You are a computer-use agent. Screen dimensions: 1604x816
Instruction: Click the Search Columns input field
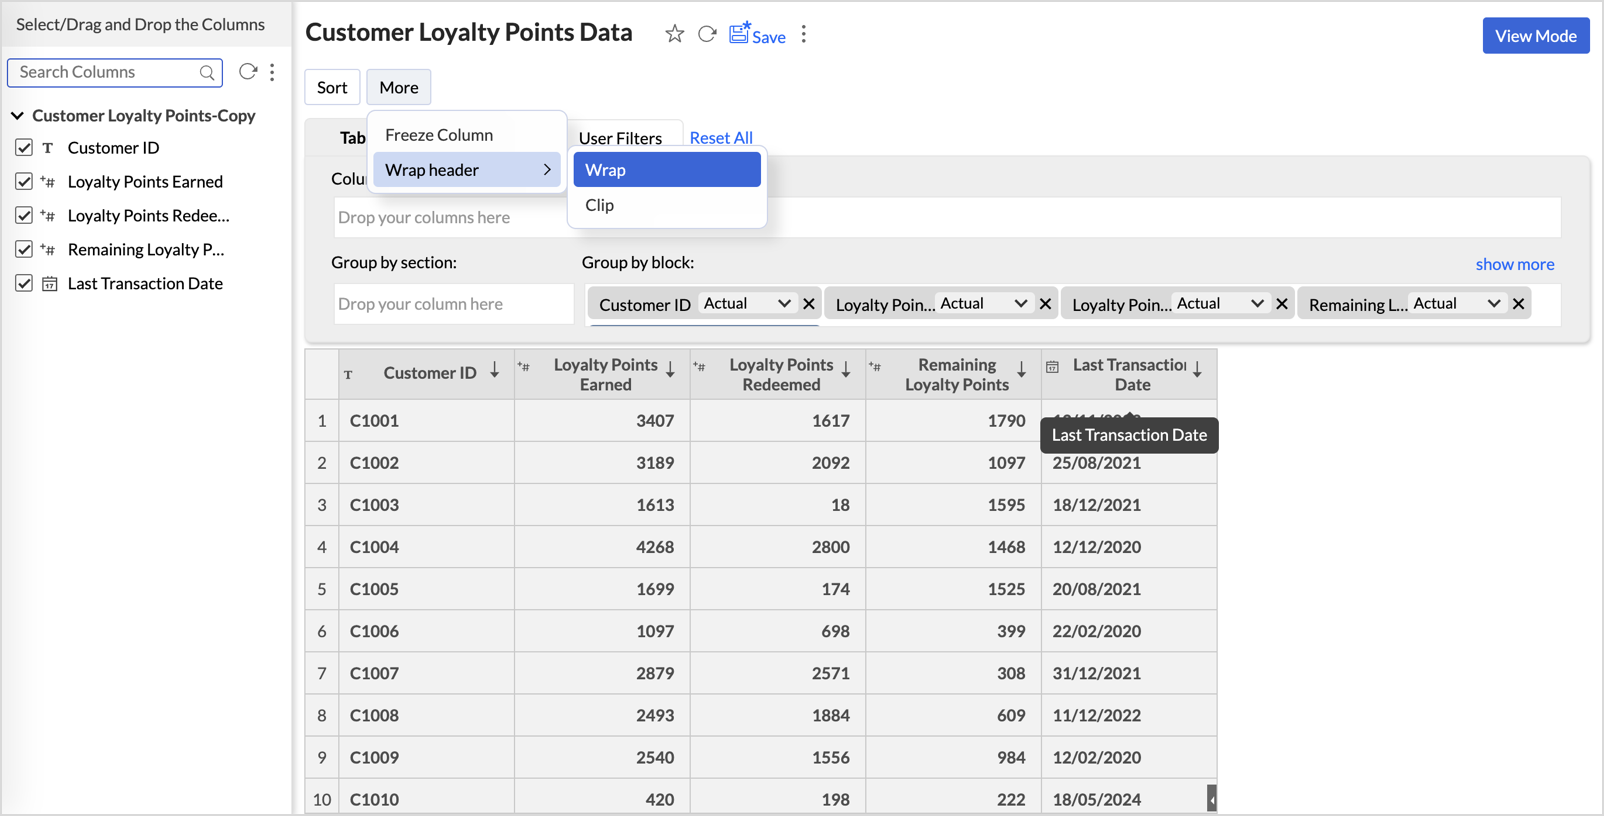[105, 72]
